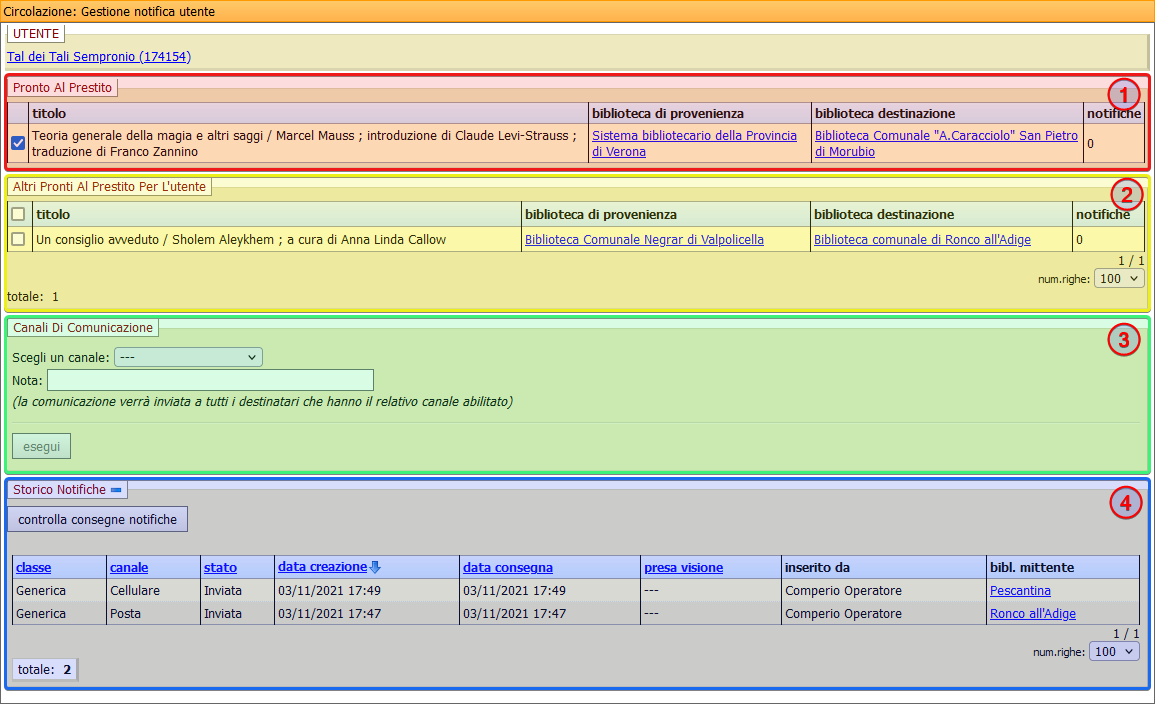Open the Scegli un canale dropdown

pos(188,357)
